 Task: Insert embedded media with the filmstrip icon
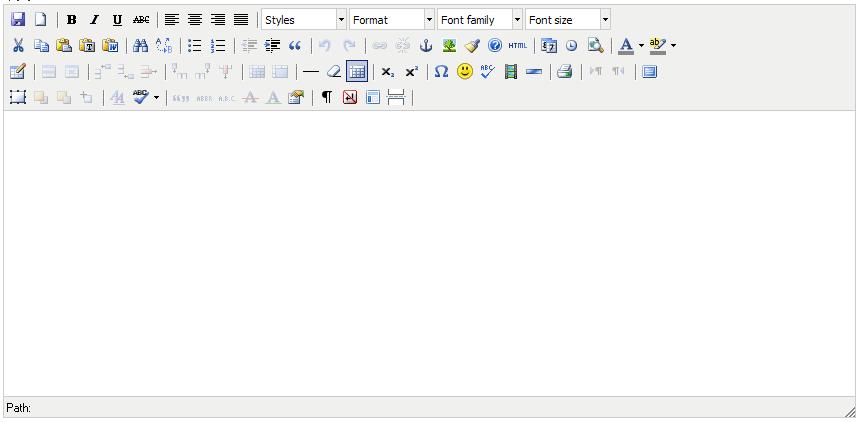pyautogui.click(x=511, y=71)
